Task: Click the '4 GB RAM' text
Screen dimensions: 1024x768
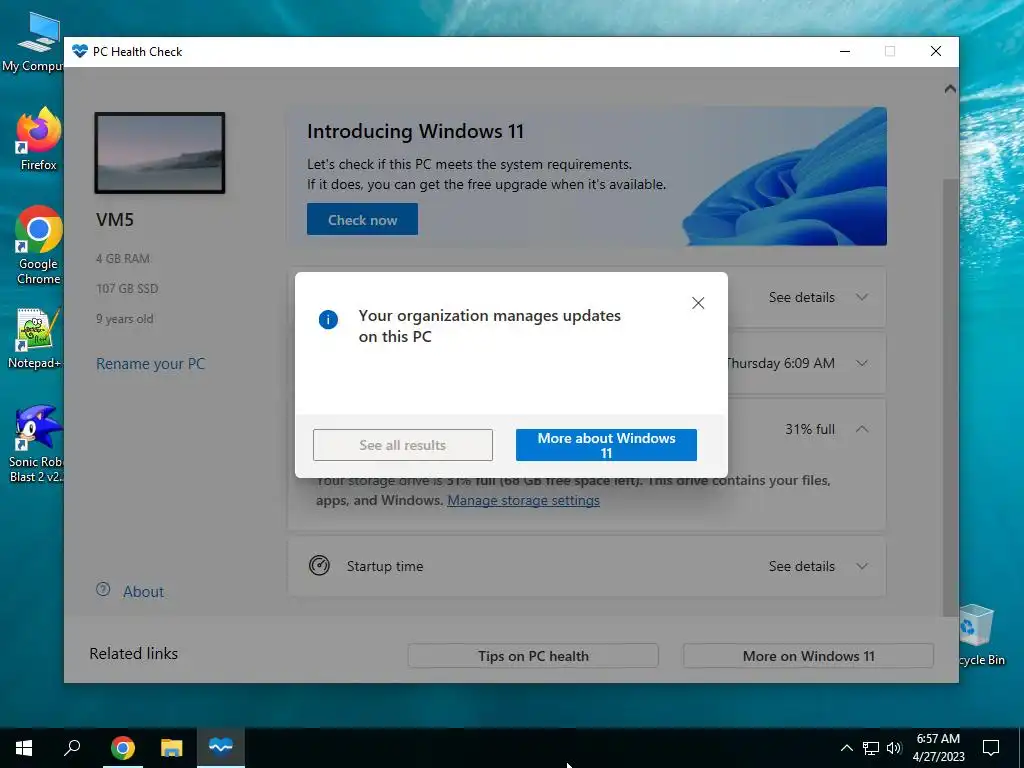Action: click(123, 259)
